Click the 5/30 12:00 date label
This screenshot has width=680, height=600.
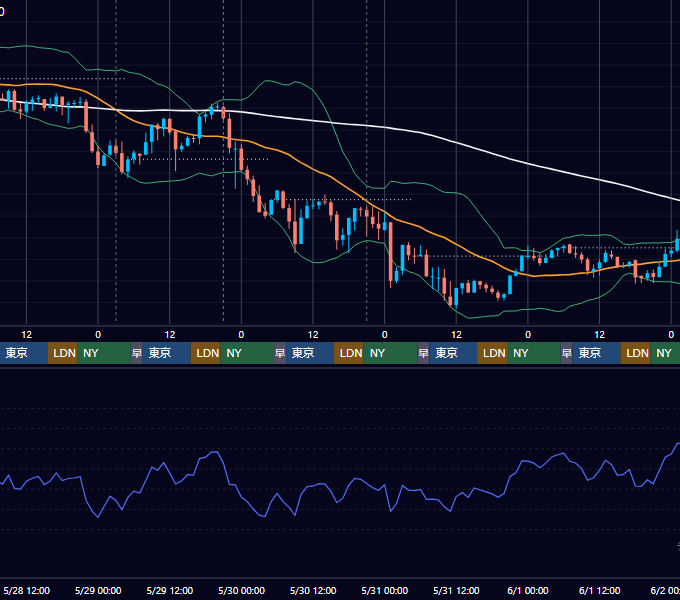(313, 590)
